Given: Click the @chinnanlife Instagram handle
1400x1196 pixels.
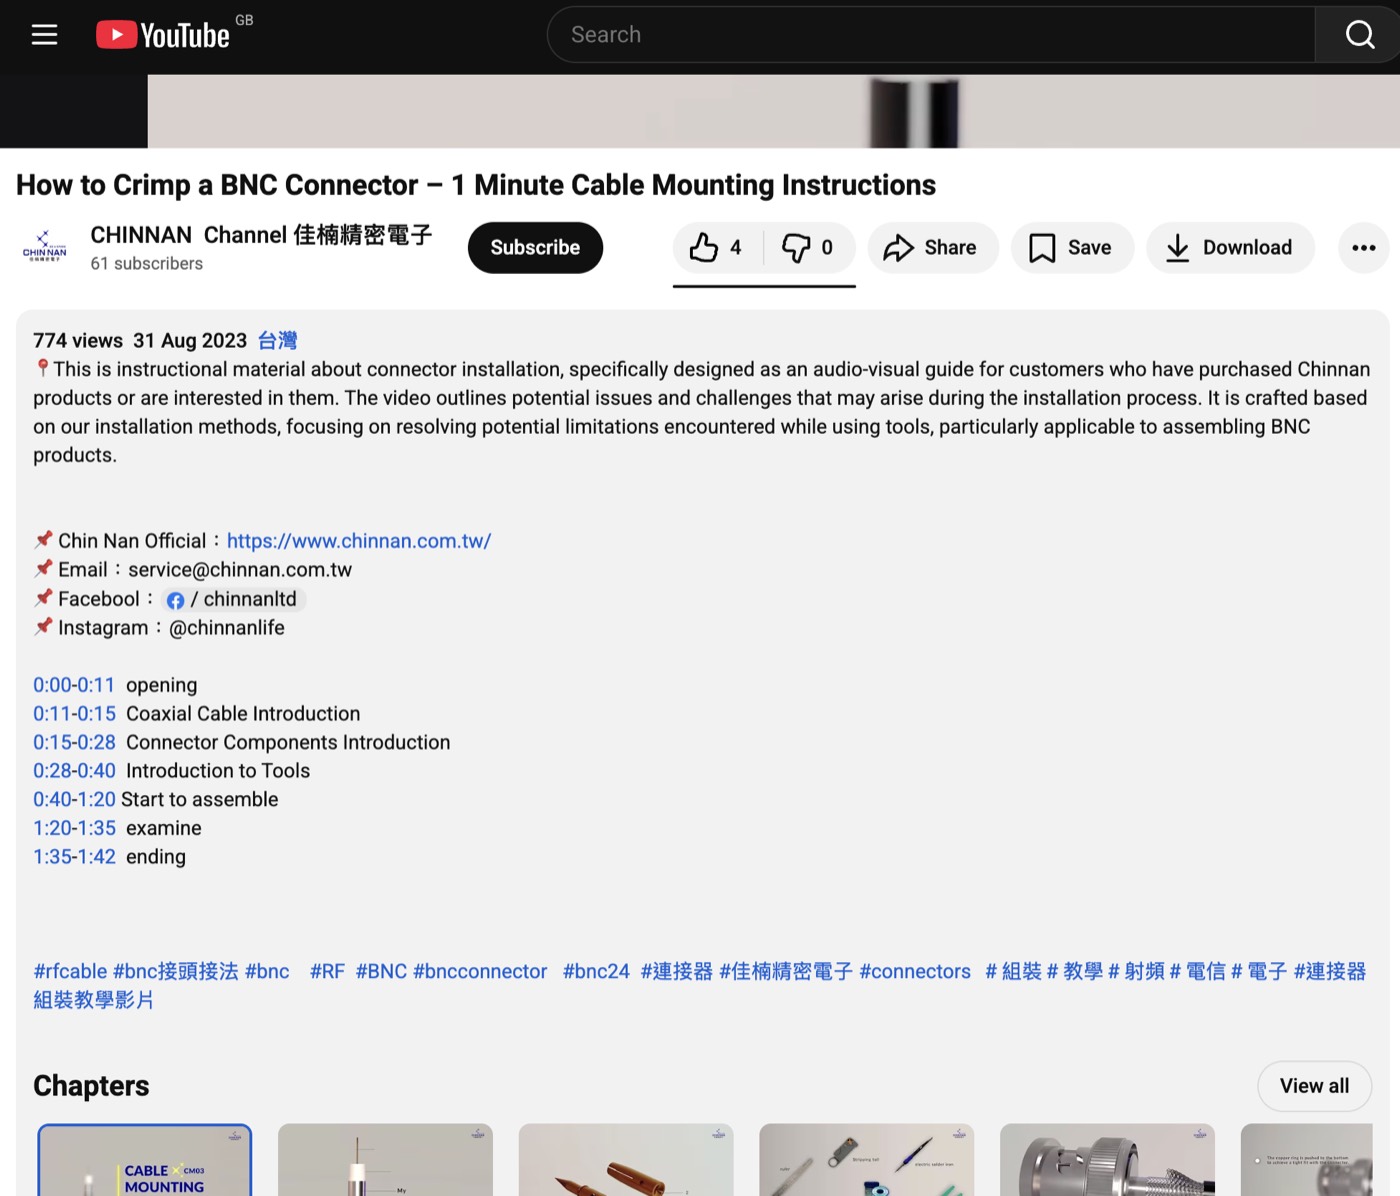Looking at the screenshot, I should coord(227,628).
